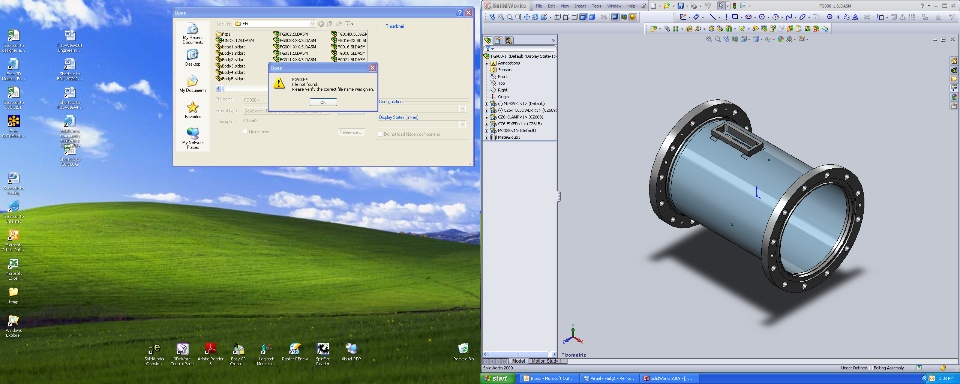
Task: Select the Line sketch tool
Action: [713, 17]
